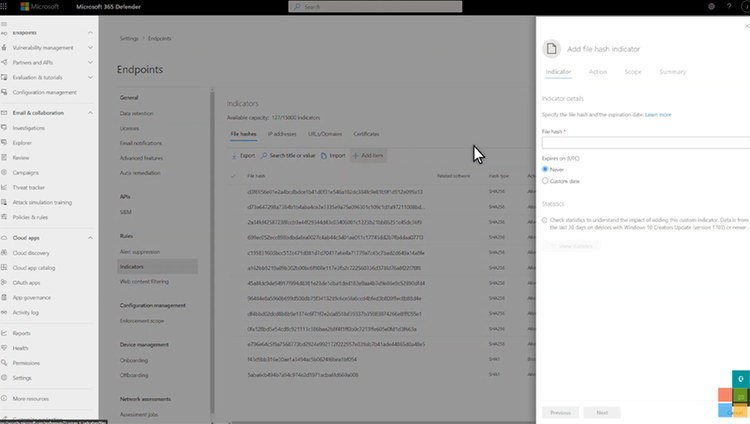Viewport: 750px width, 424px height.
Task: Click the Search title or value magnifier
Action: pyautogui.click(x=264, y=156)
